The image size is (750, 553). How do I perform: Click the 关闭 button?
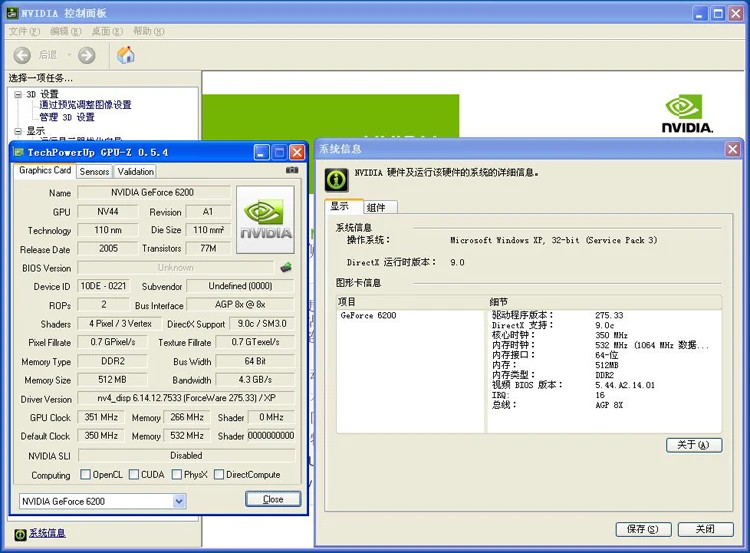pos(705,529)
